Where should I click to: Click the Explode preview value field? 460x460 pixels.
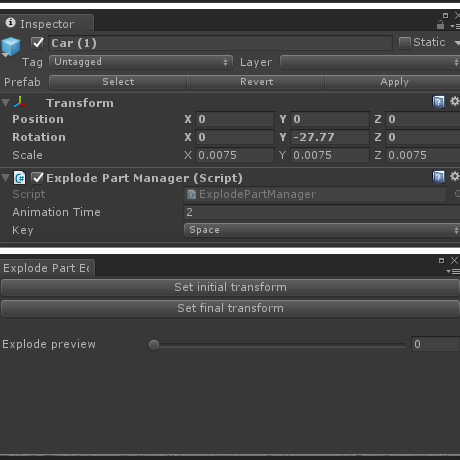[436, 344]
